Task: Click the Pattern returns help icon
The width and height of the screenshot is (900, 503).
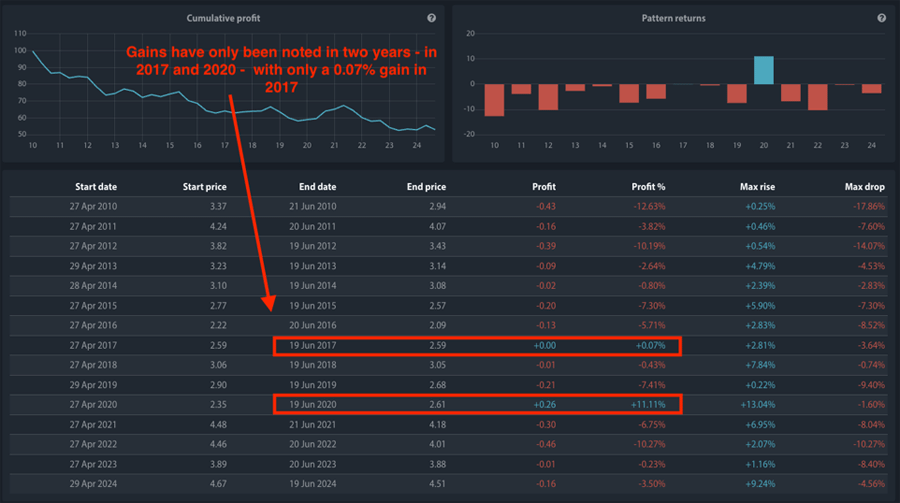Action: pyautogui.click(x=881, y=18)
